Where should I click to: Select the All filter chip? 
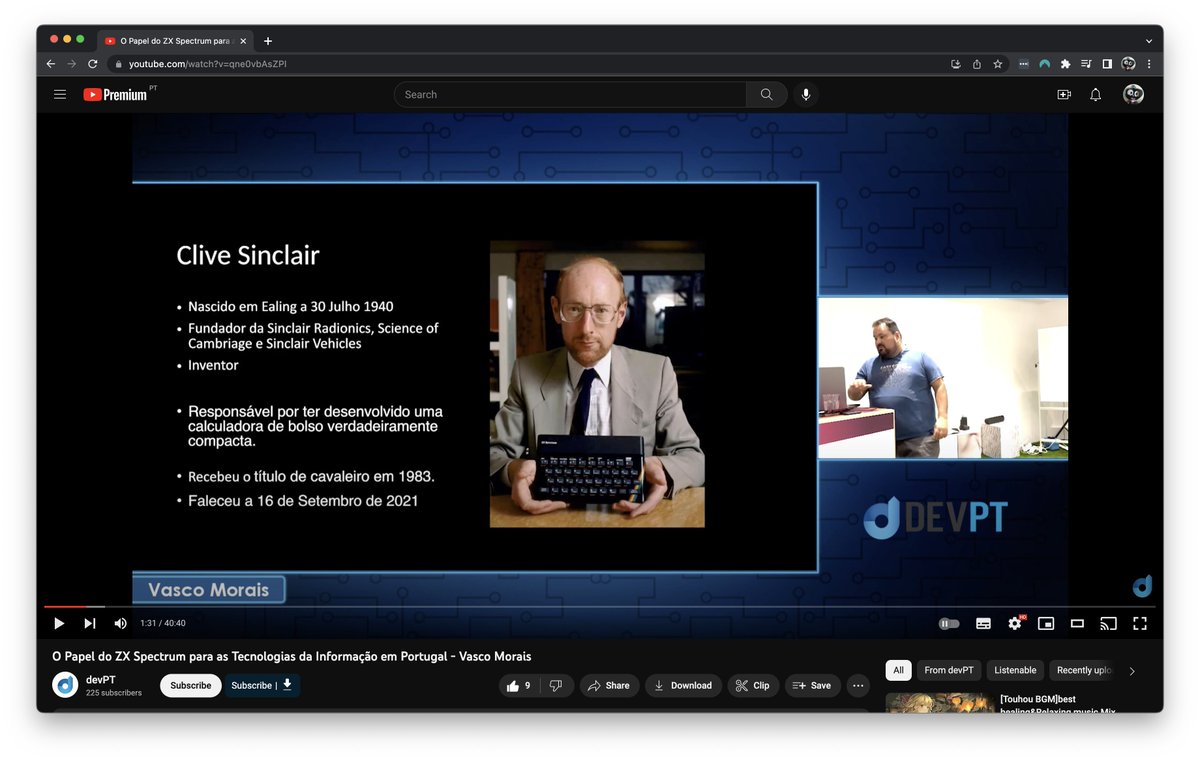pyautogui.click(x=898, y=670)
